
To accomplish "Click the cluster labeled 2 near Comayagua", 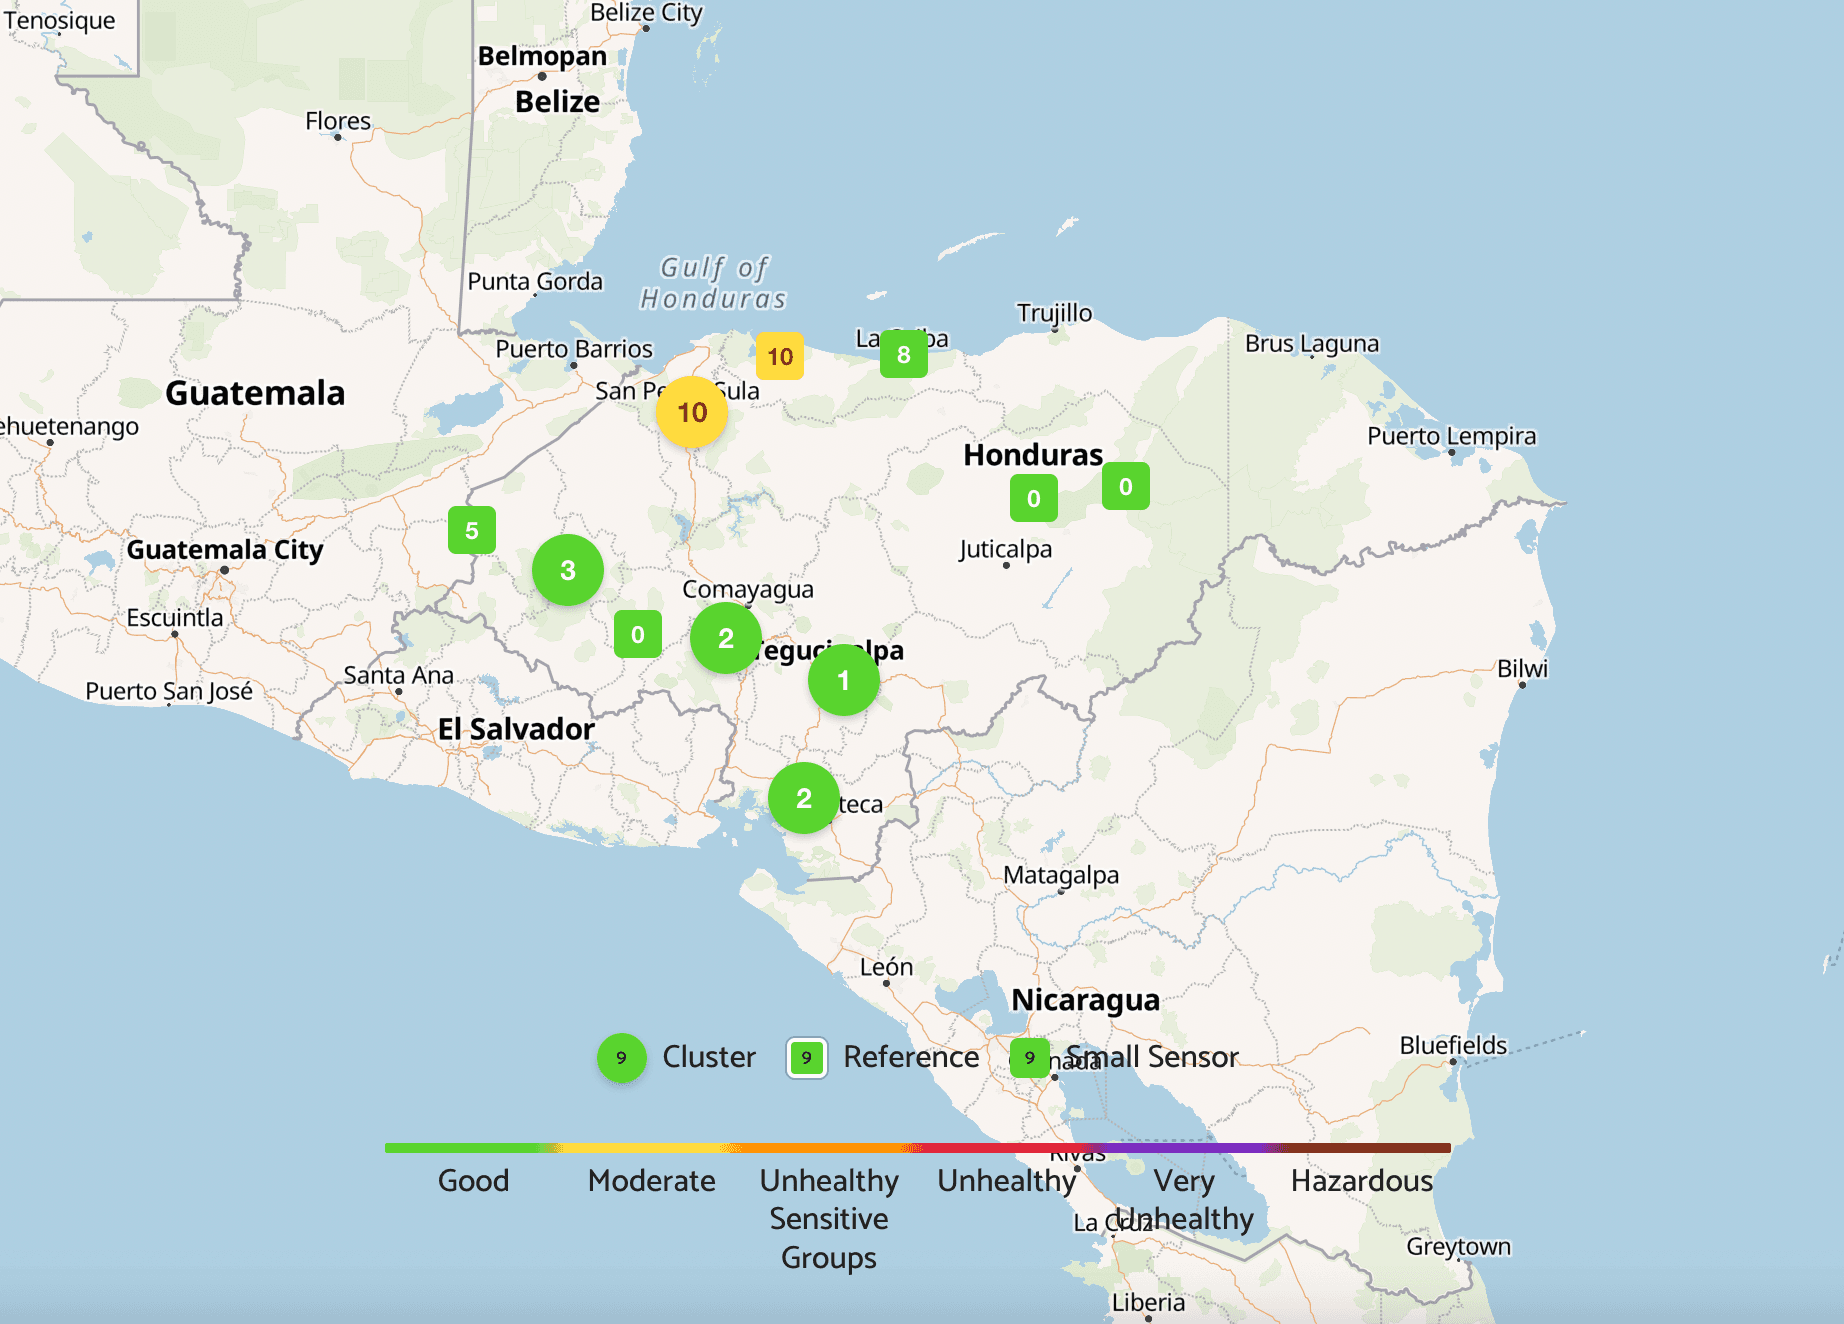I will coord(726,639).
